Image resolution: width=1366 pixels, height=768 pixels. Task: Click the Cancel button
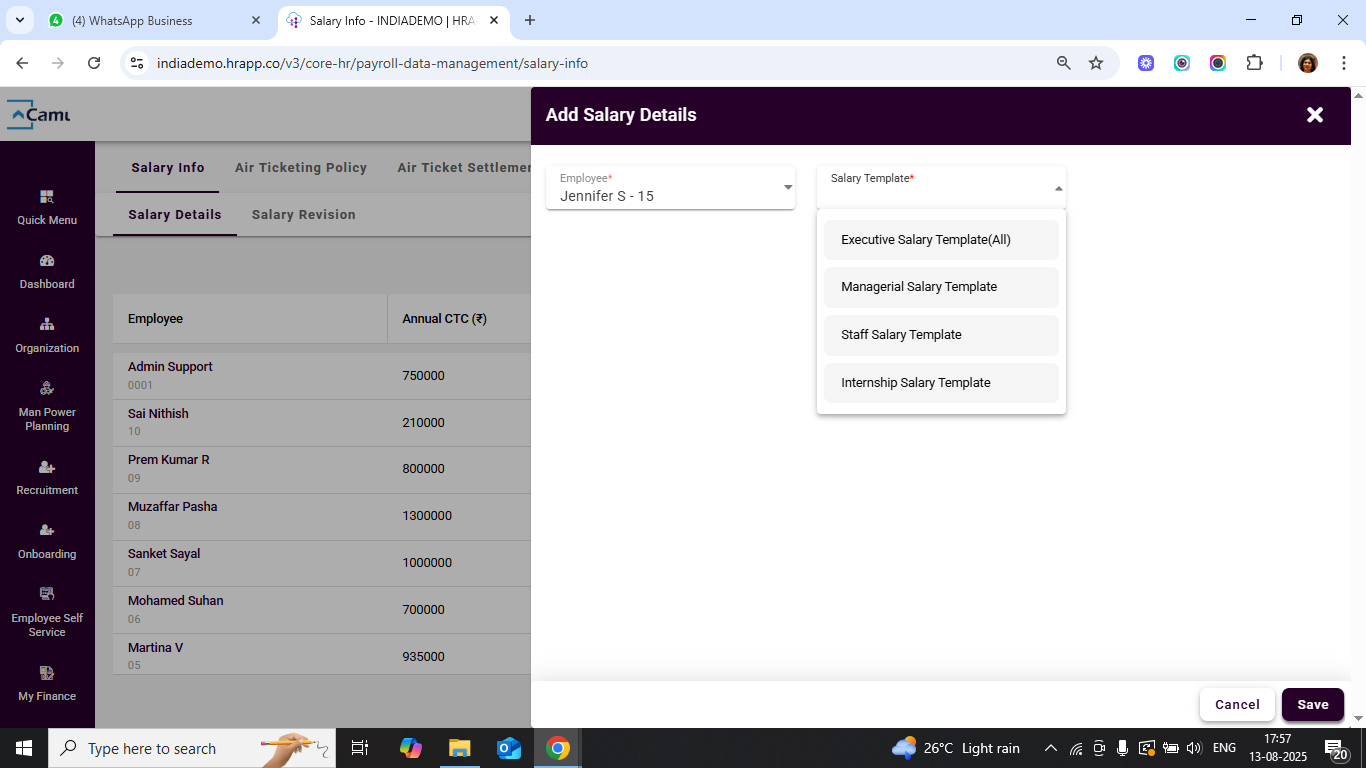coord(1237,704)
